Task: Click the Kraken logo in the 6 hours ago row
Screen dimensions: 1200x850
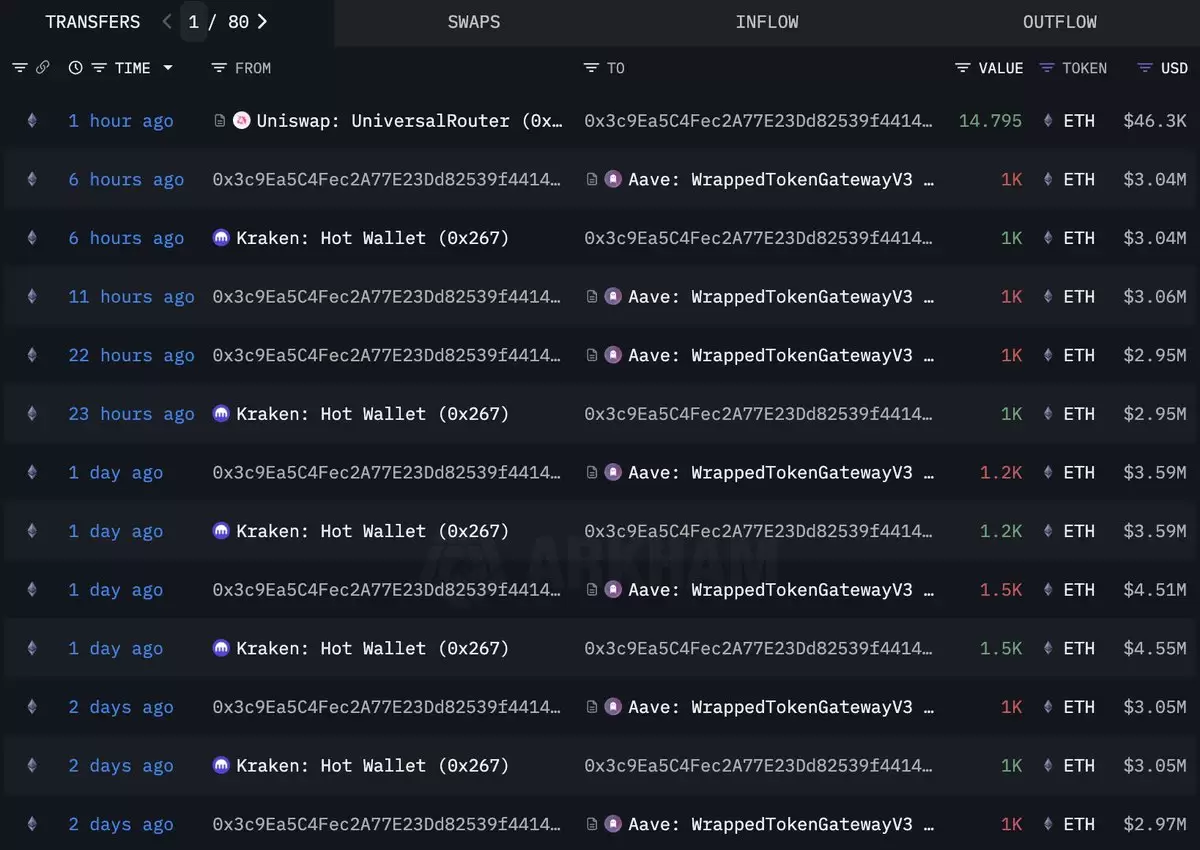Action: pyautogui.click(x=222, y=238)
